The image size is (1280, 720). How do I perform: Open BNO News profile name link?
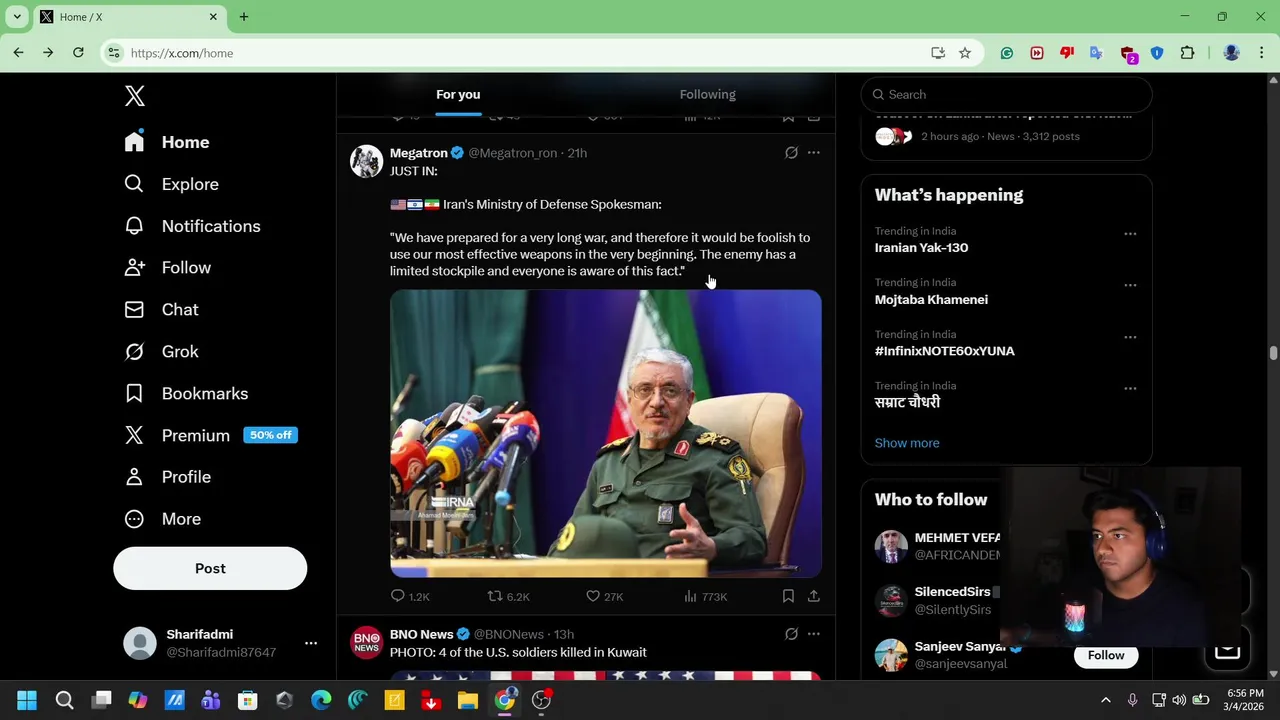(x=421, y=634)
